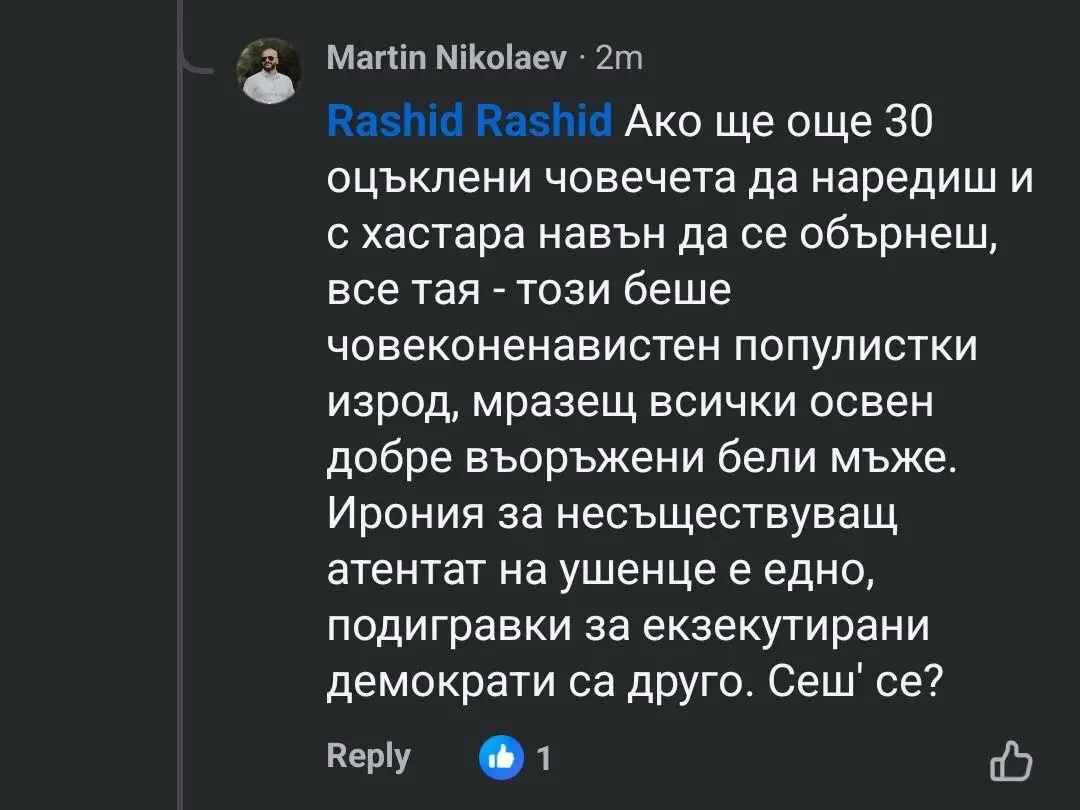Click the 2m comment timestamp
The height and width of the screenshot is (810, 1080).
(x=620, y=59)
